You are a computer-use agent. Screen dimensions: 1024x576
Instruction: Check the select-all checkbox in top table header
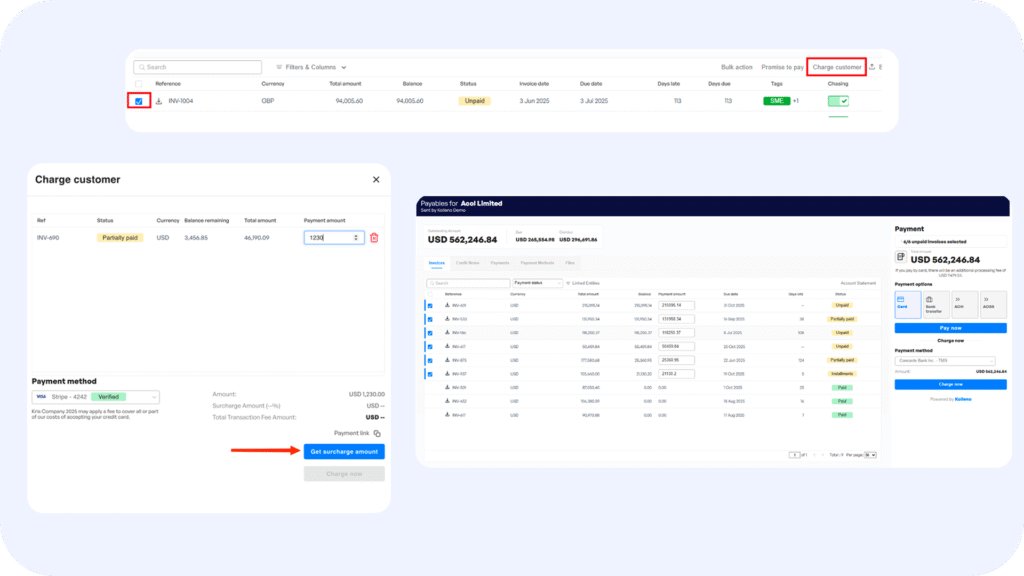pyautogui.click(x=139, y=84)
